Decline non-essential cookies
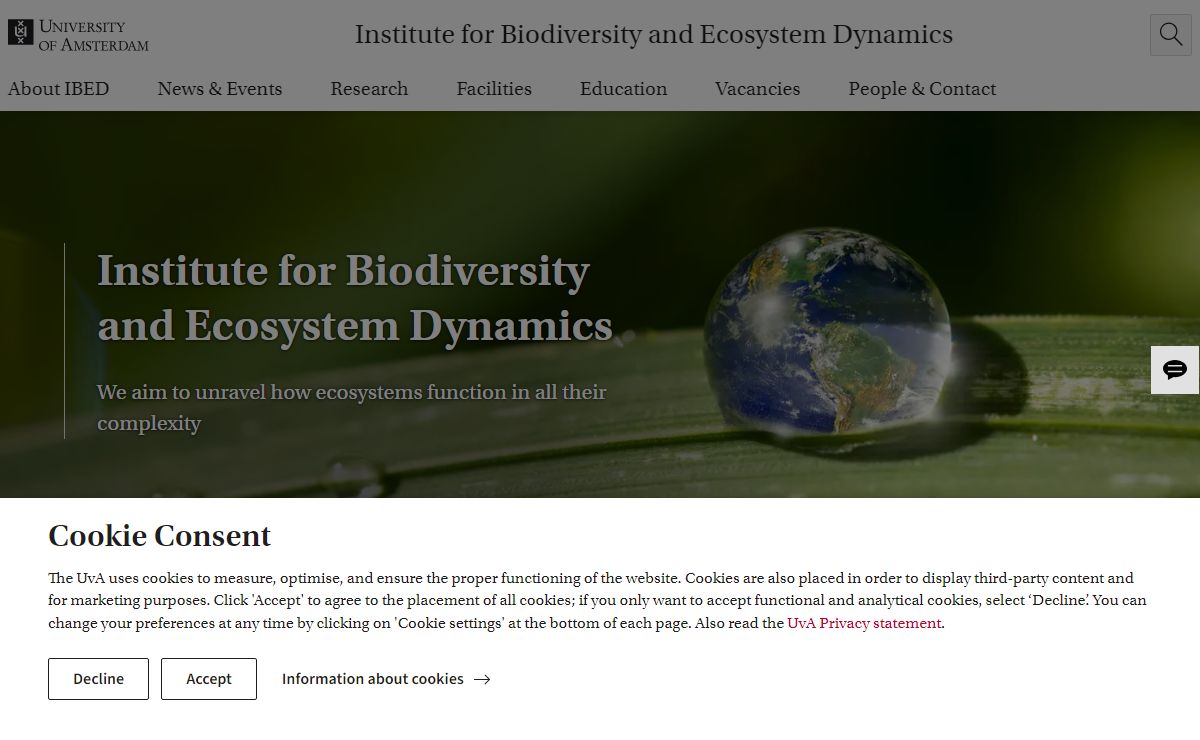Screen dimensions: 1200x740 point(98,679)
